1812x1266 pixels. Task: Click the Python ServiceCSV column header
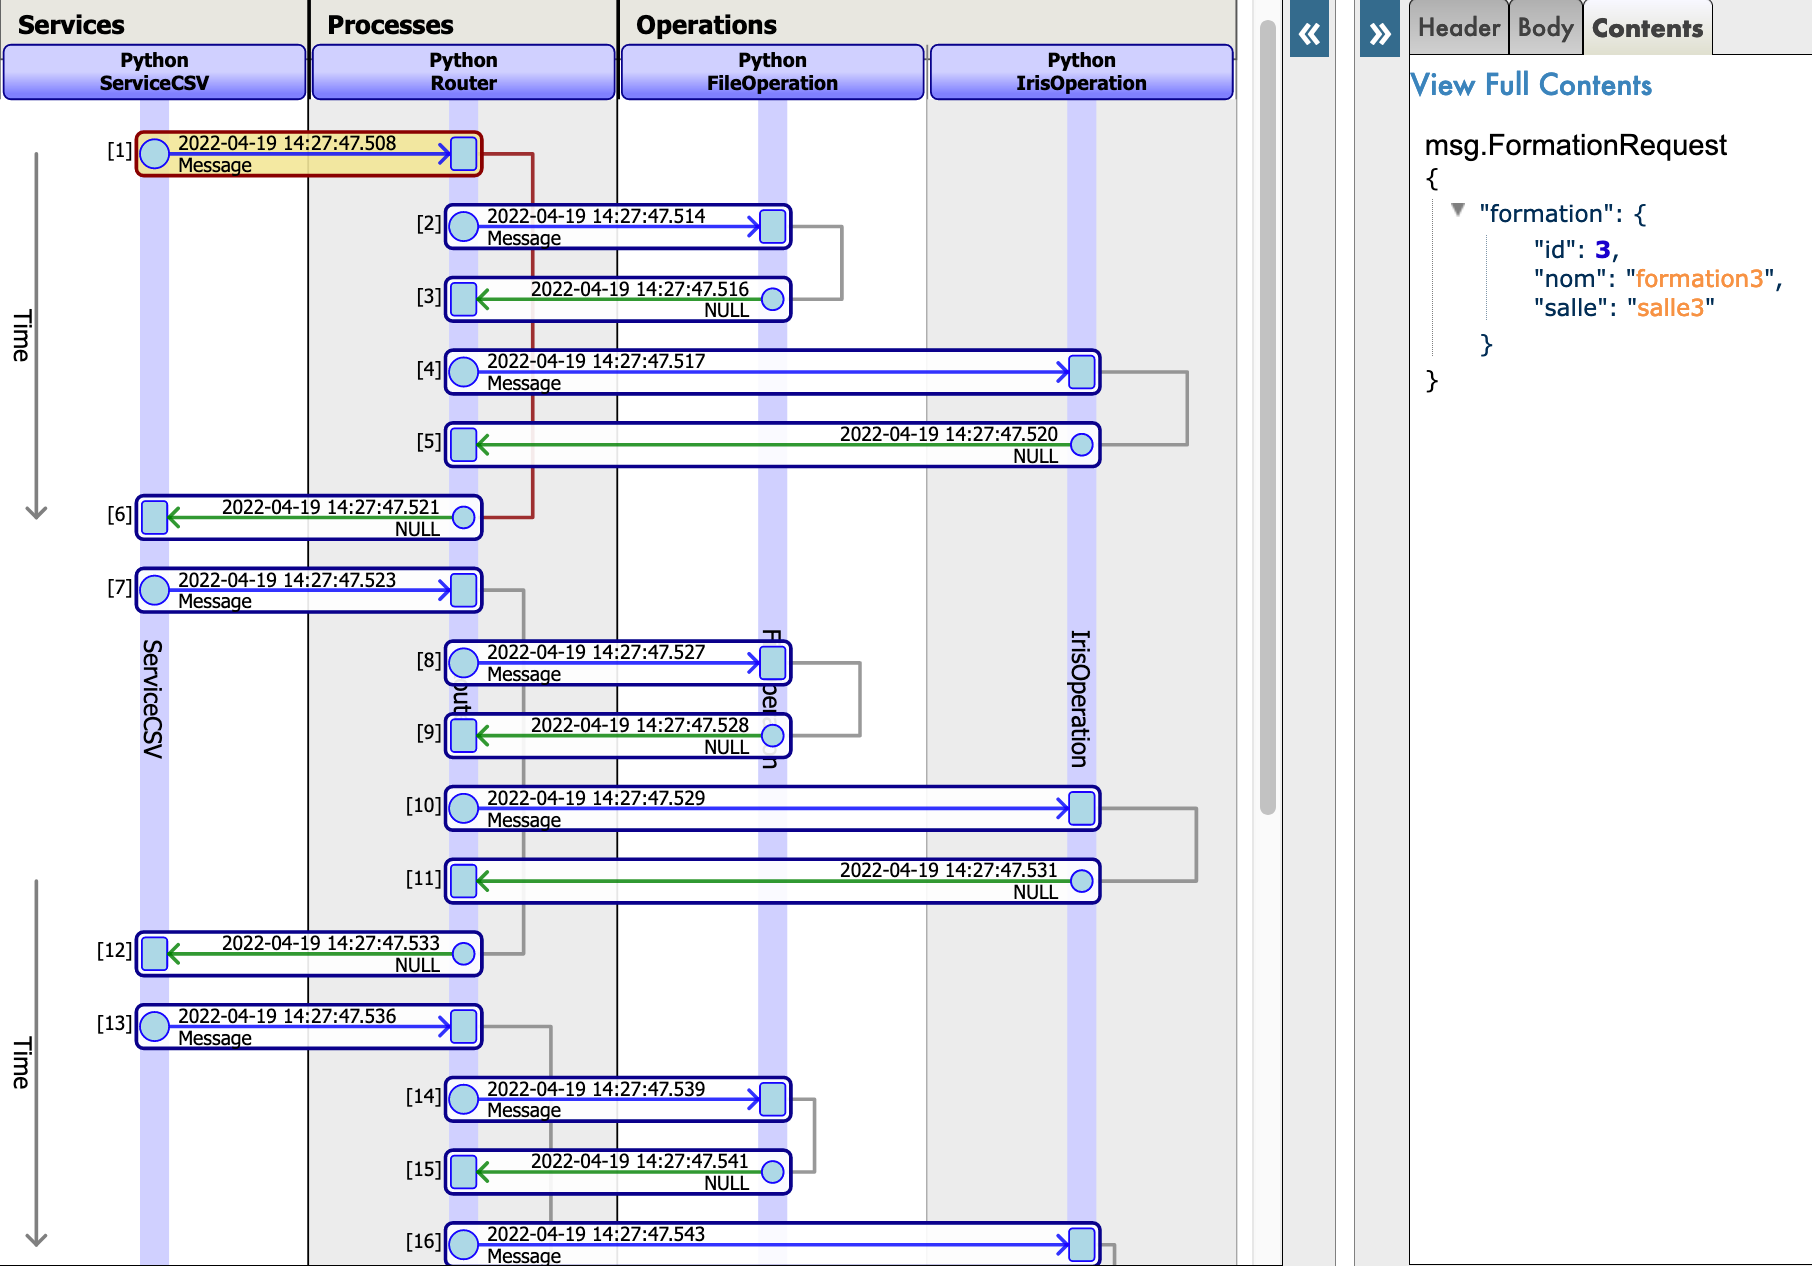click(x=154, y=72)
